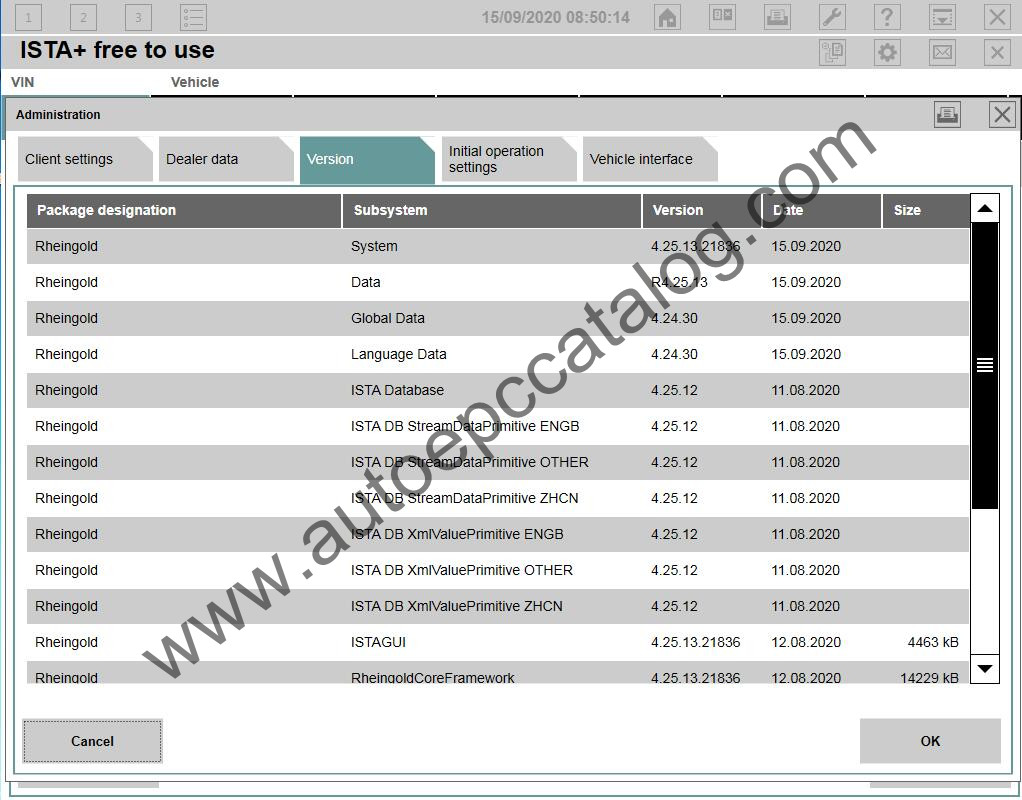1022x800 pixels.
Task: Open the gear settings icon
Action: click(x=887, y=52)
